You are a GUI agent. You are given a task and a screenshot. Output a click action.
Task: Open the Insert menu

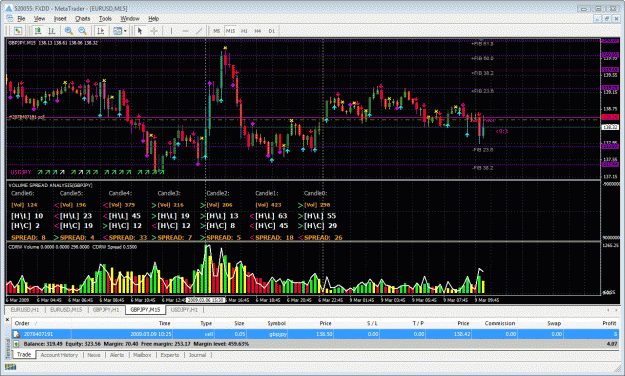[60, 18]
